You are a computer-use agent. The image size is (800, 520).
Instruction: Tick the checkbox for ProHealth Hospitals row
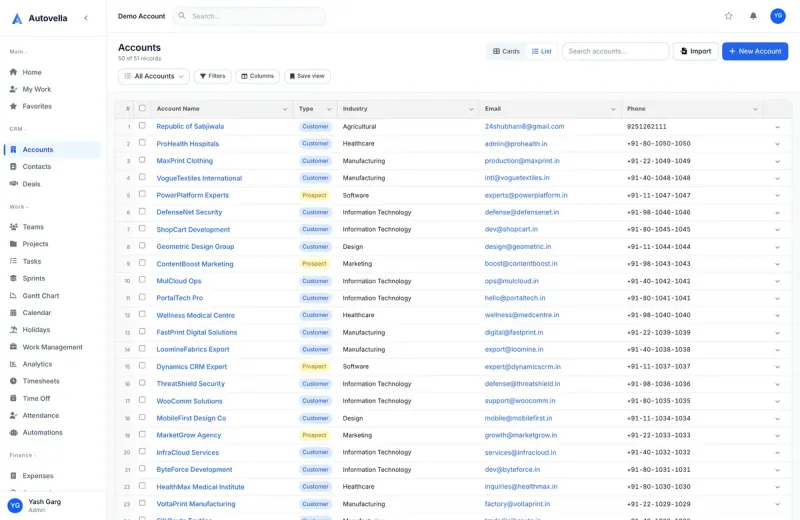point(142,143)
